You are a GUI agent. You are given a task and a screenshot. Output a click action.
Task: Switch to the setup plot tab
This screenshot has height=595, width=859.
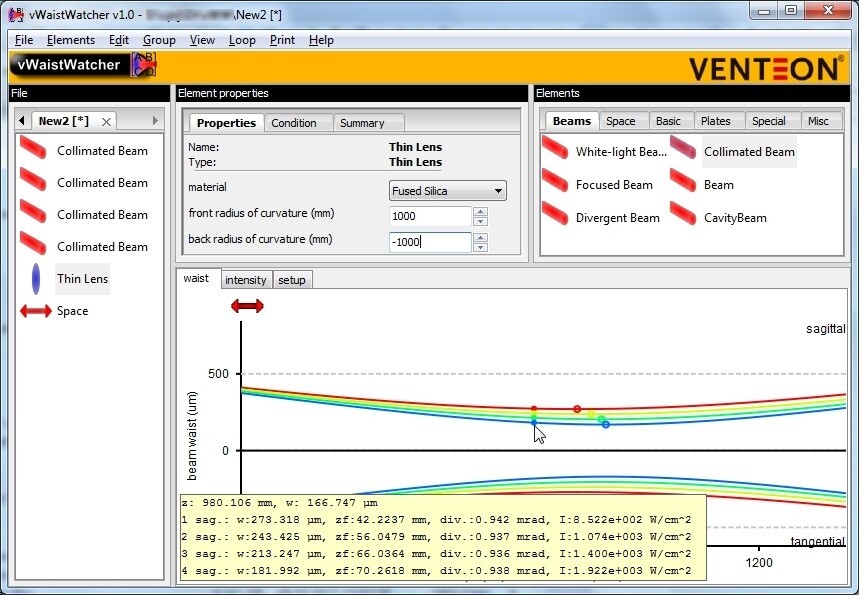click(292, 280)
